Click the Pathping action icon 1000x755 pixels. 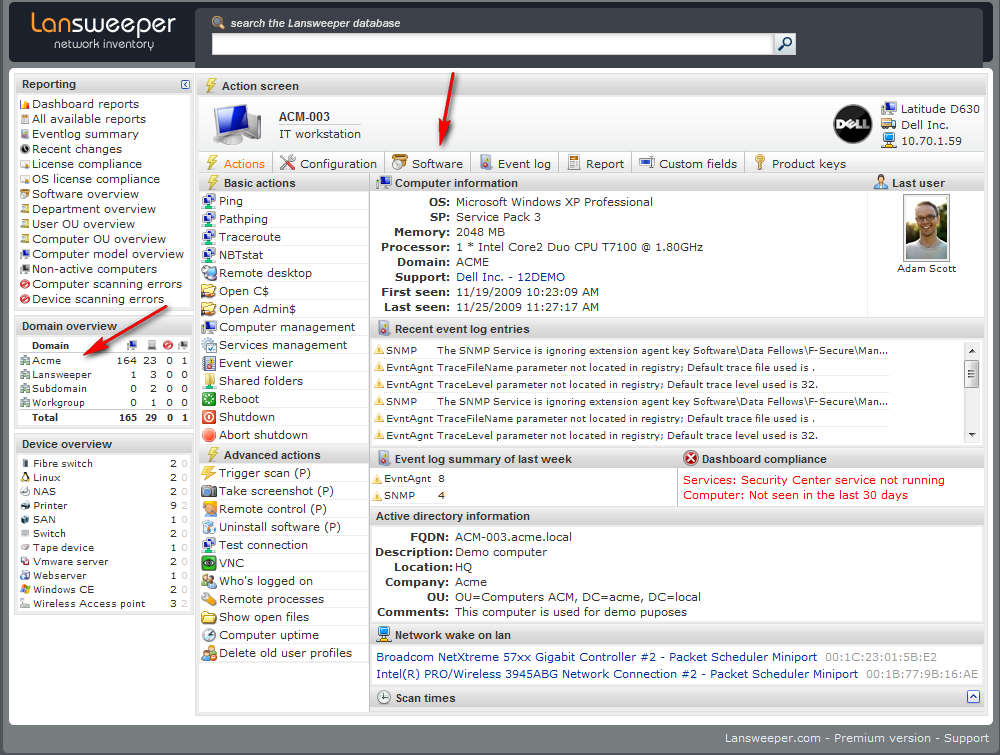coord(209,219)
